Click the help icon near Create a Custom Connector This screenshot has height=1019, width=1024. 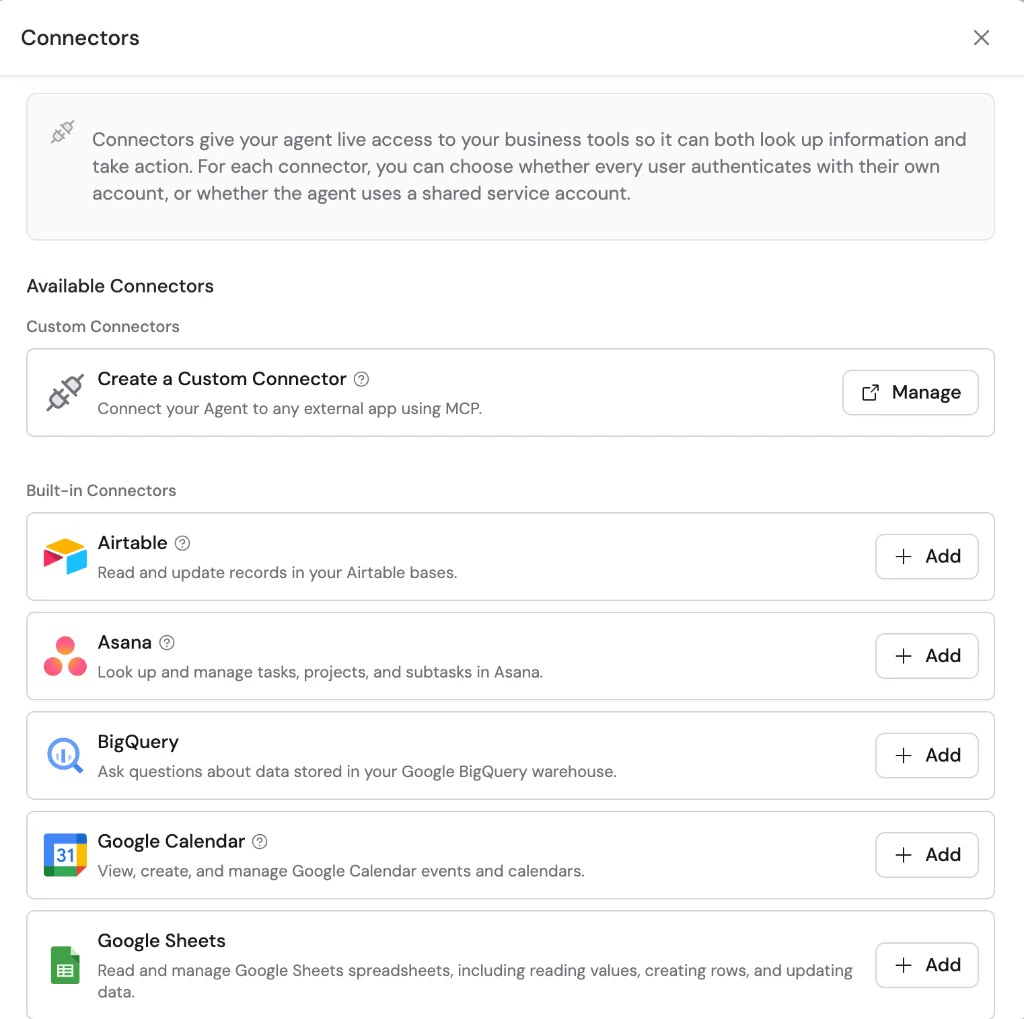click(x=361, y=379)
